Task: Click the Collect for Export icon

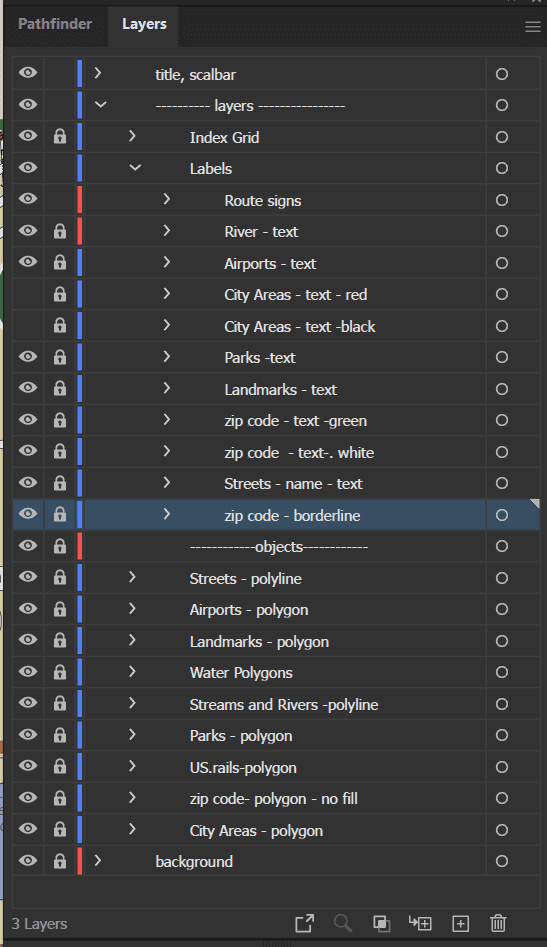Action: [x=304, y=923]
